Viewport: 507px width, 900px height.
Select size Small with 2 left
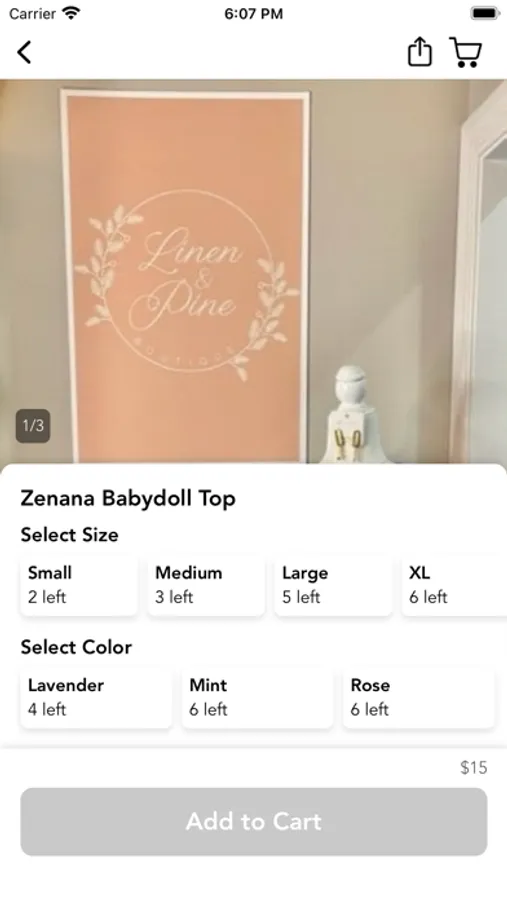pyautogui.click(x=79, y=585)
